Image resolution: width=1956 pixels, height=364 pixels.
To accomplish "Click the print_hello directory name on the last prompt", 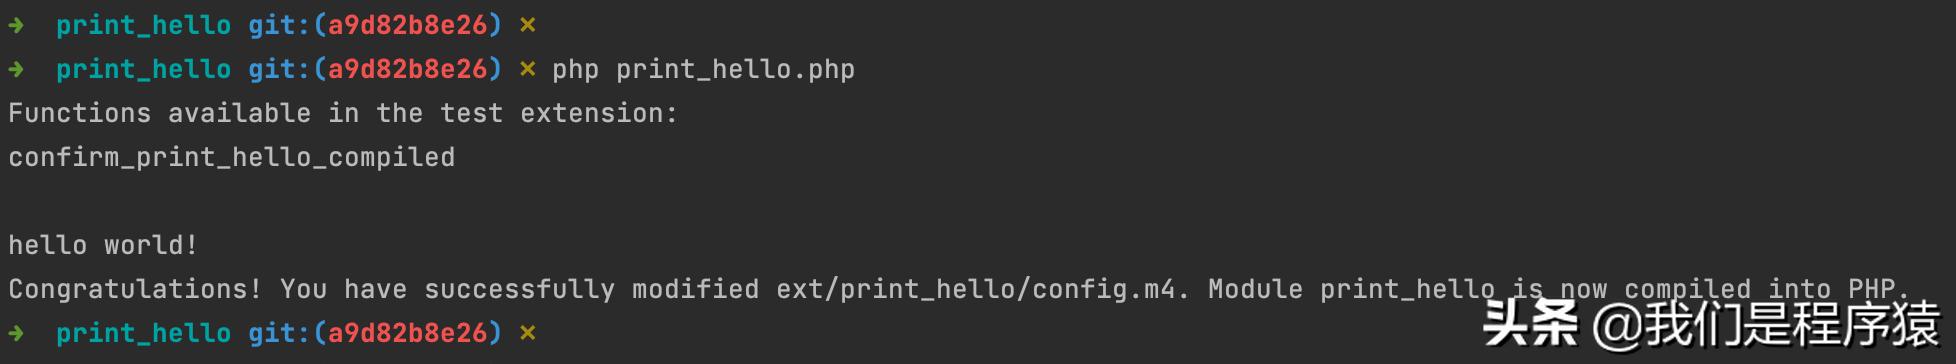I will click(143, 334).
